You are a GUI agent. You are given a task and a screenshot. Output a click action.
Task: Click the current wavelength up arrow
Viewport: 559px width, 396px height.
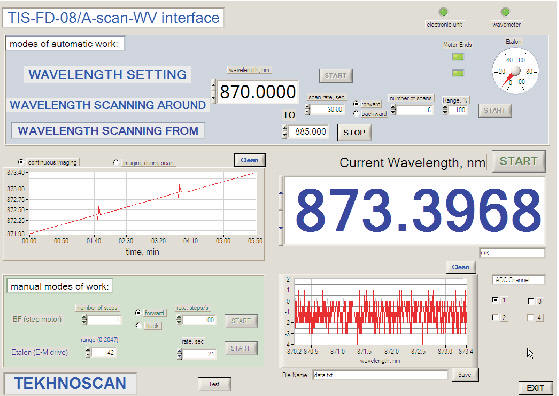tap(281, 193)
